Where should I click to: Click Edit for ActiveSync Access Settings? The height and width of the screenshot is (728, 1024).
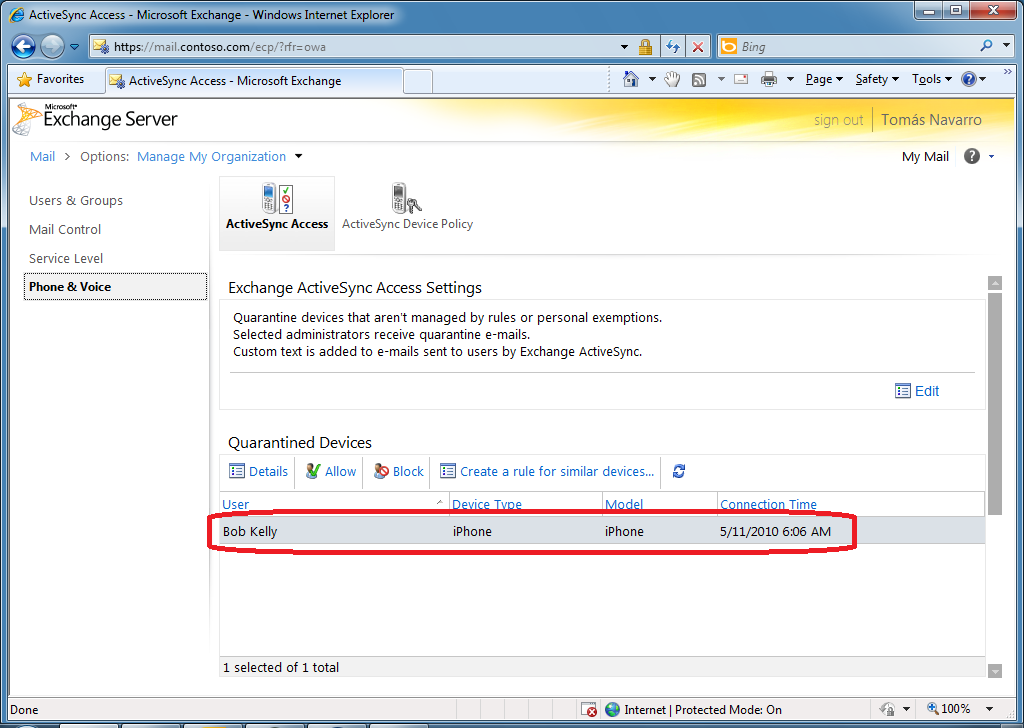tap(917, 391)
